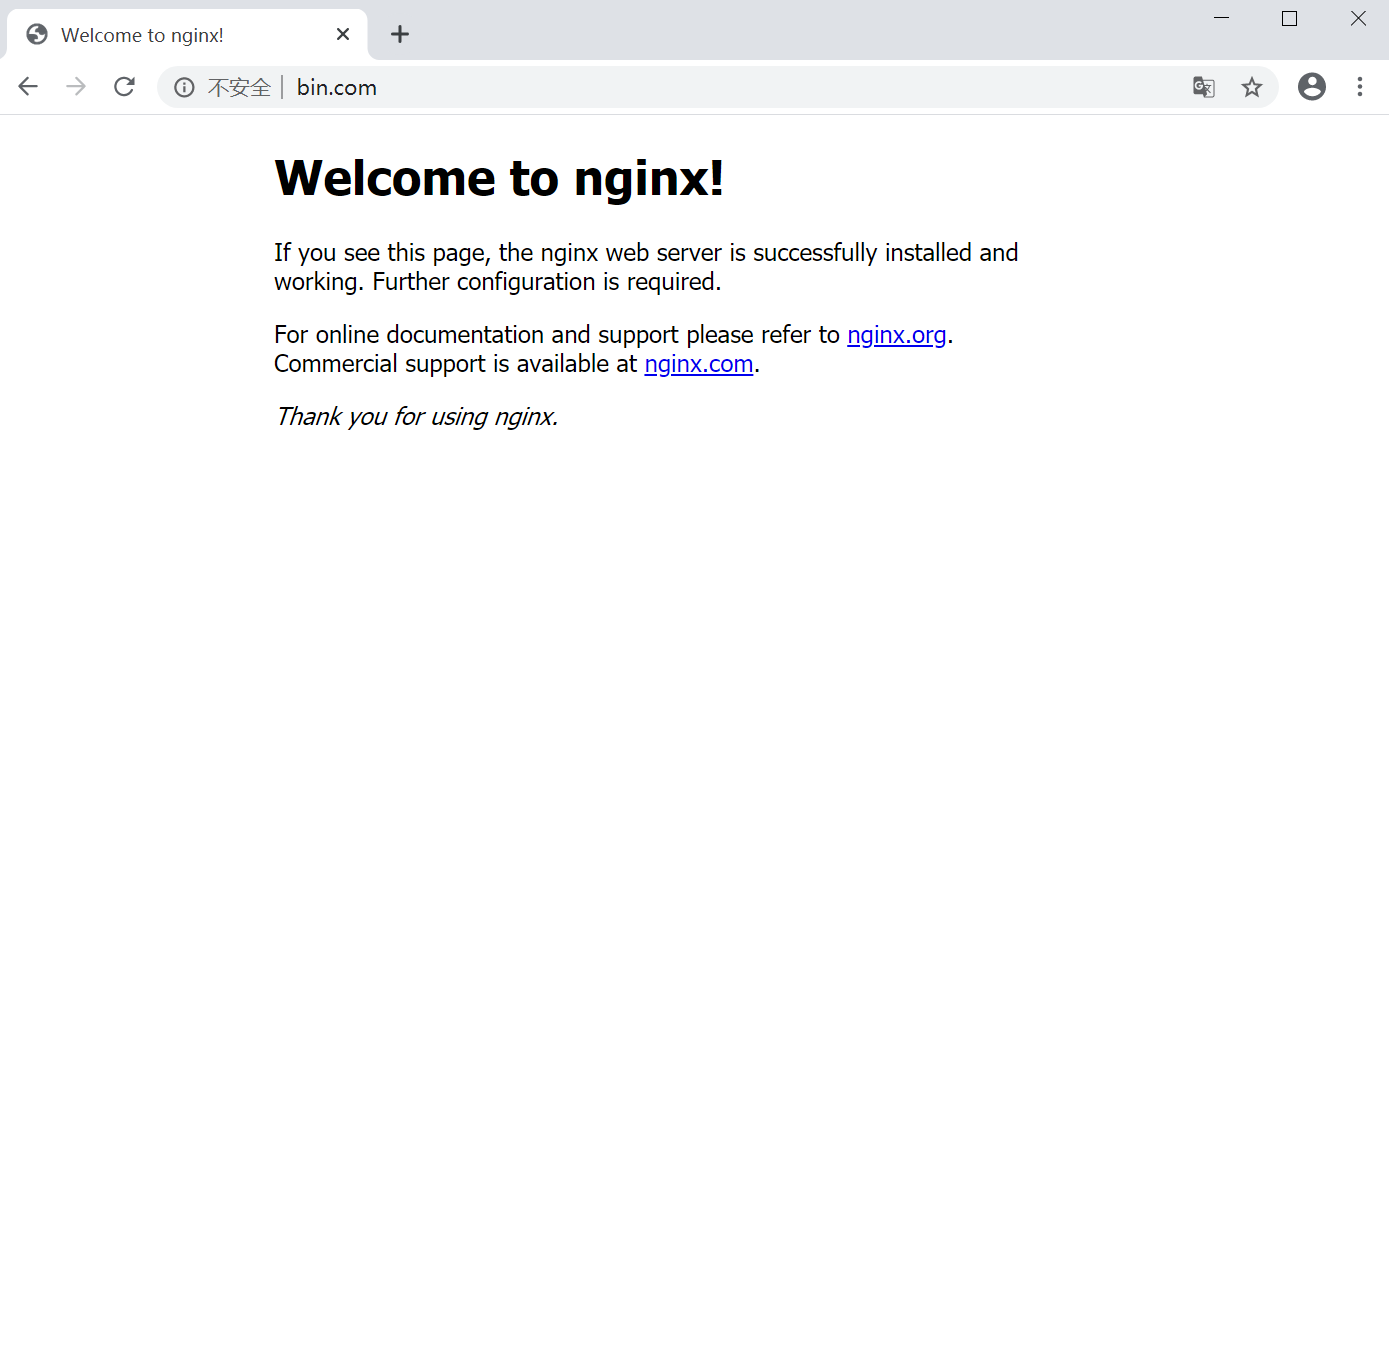Image resolution: width=1389 pixels, height=1361 pixels.
Task: Open the Google Translate page icon
Action: (x=1204, y=87)
